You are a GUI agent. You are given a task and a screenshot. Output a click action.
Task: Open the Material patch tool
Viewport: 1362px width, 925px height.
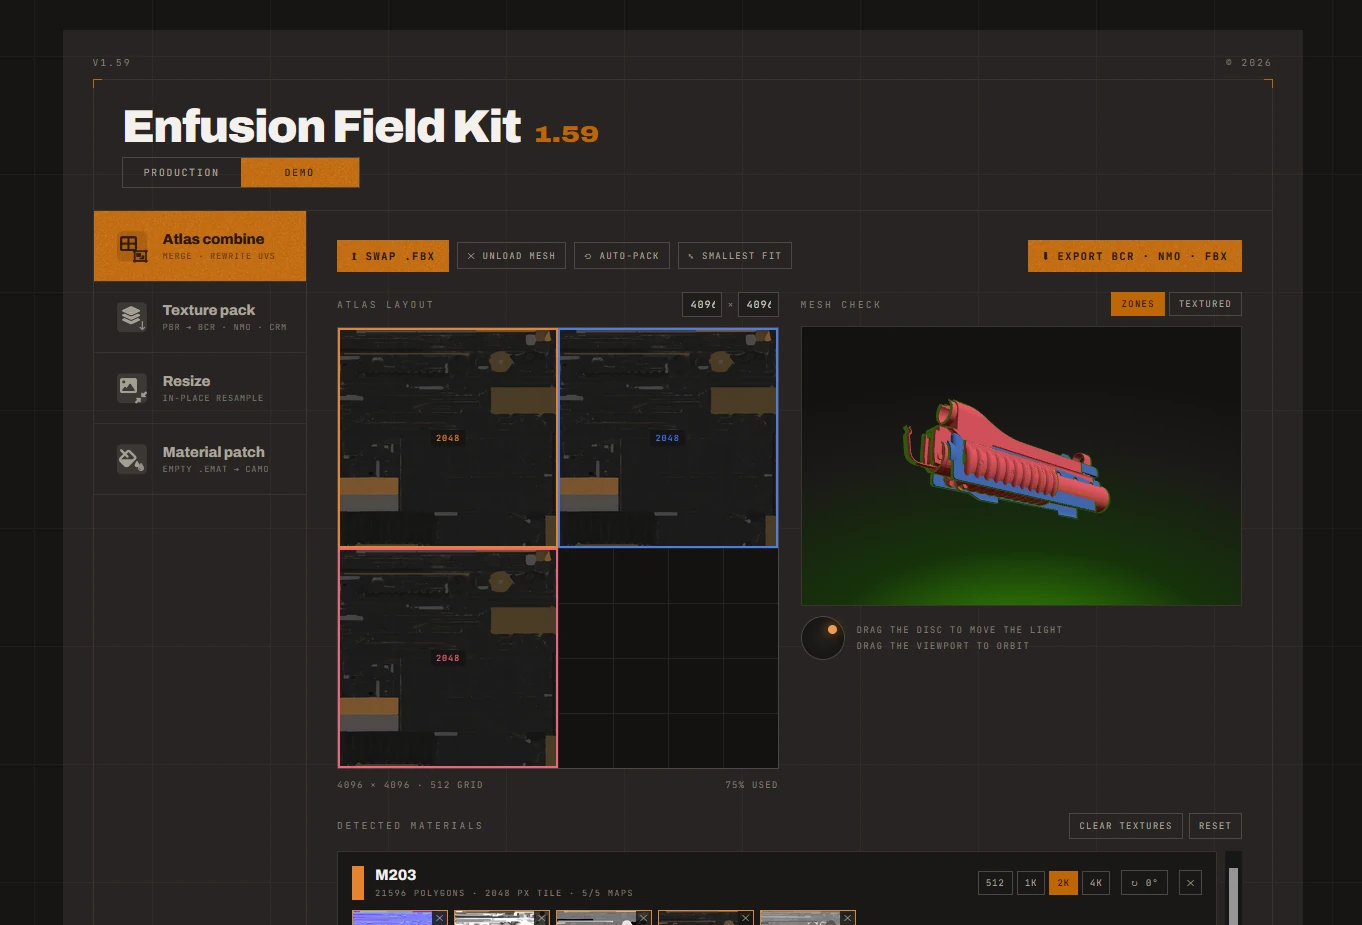click(200, 459)
